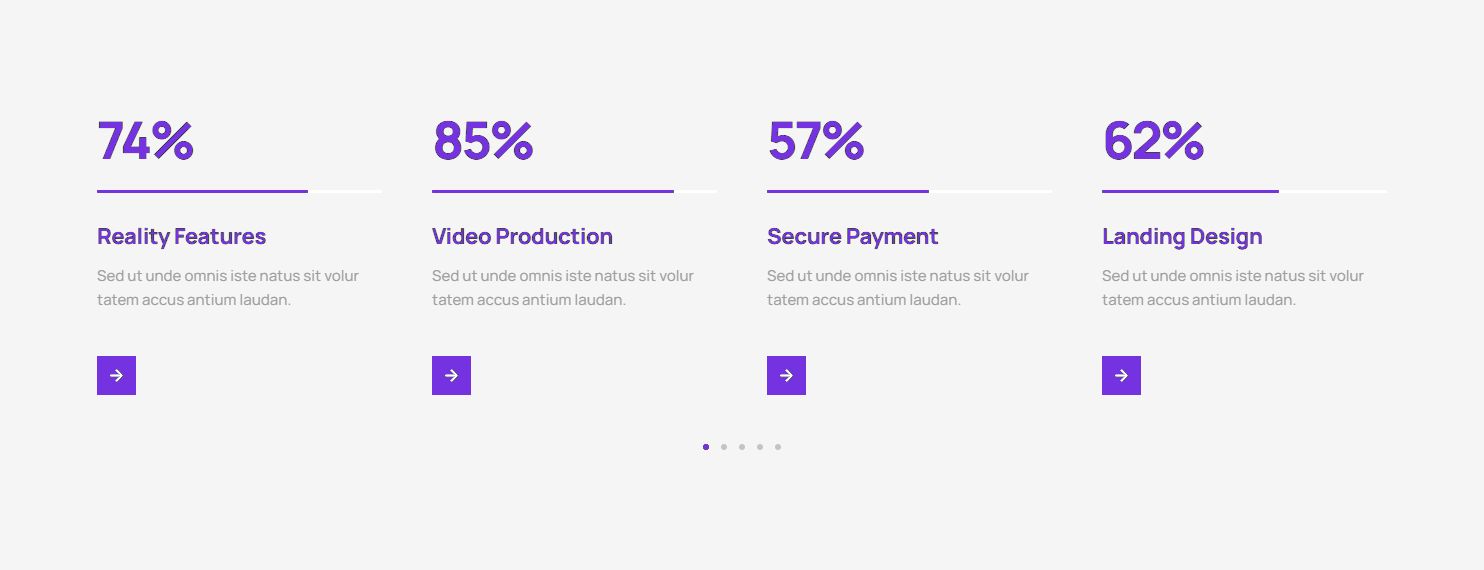The image size is (1484, 570).
Task: Click the large 85% statistic number
Action: click(x=483, y=141)
